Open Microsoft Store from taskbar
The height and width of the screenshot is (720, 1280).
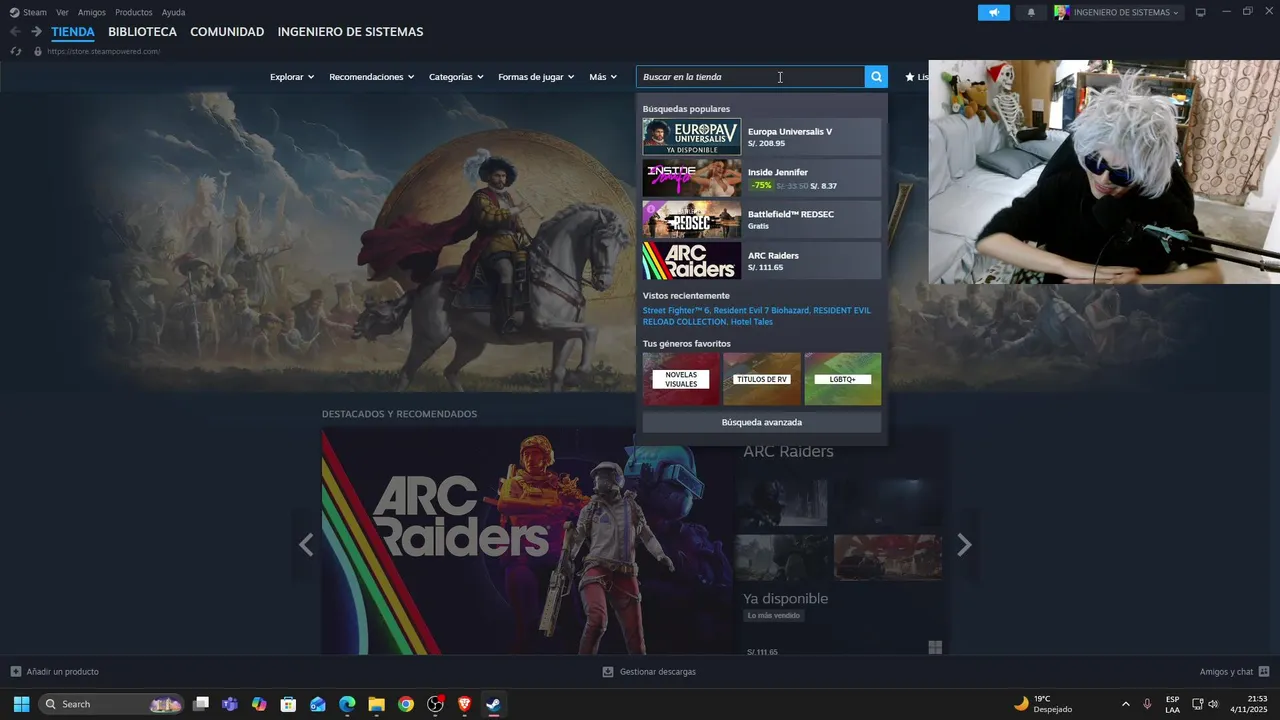(x=288, y=704)
